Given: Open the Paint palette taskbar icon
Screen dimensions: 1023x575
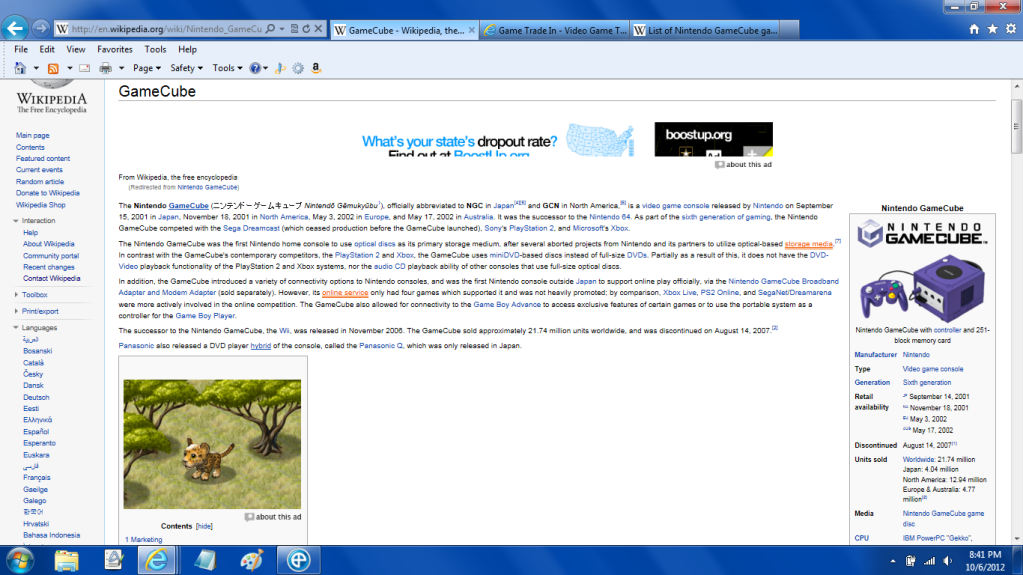Looking at the screenshot, I should tap(251, 561).
